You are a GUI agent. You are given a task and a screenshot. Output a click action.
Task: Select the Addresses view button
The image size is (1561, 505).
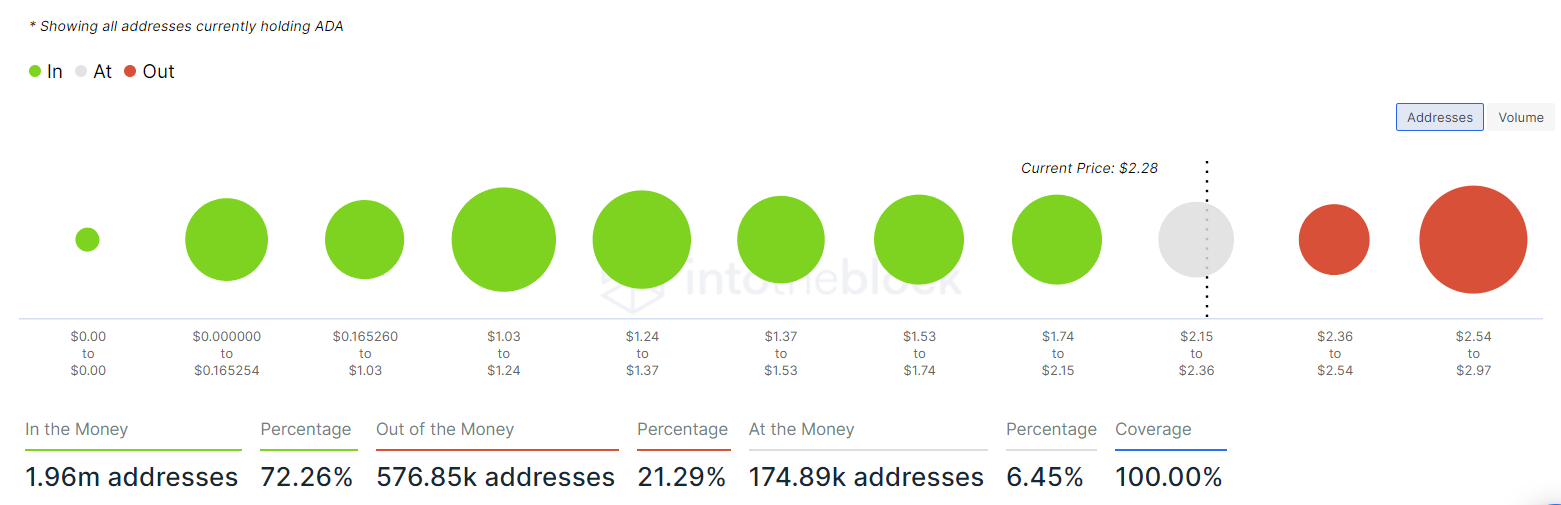(1440, 117)
